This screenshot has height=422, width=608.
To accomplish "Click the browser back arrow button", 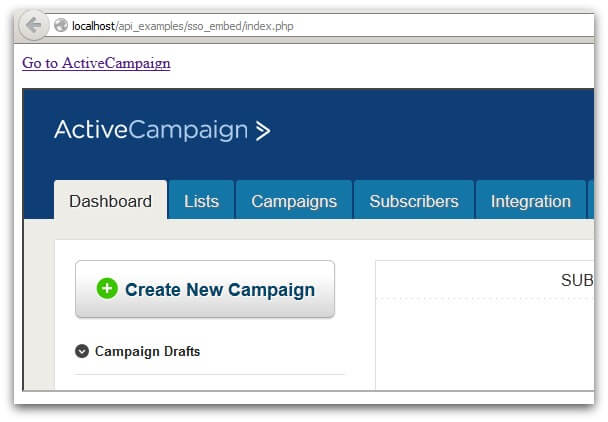I will coord(34,26).
